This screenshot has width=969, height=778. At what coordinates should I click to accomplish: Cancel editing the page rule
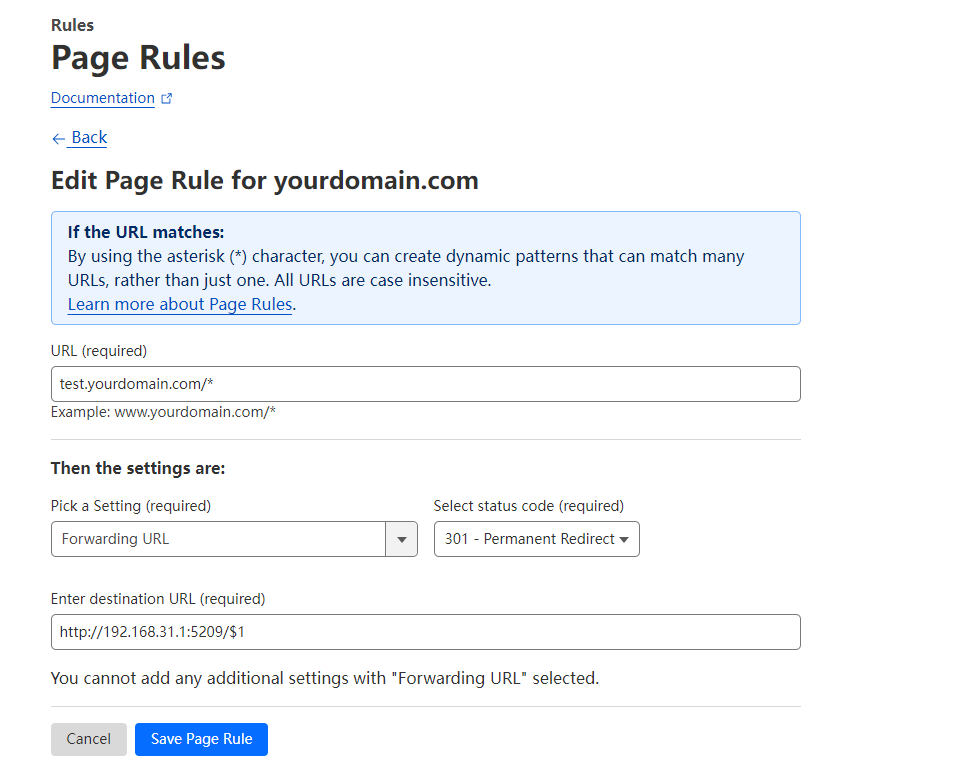(x=88, y=739)
